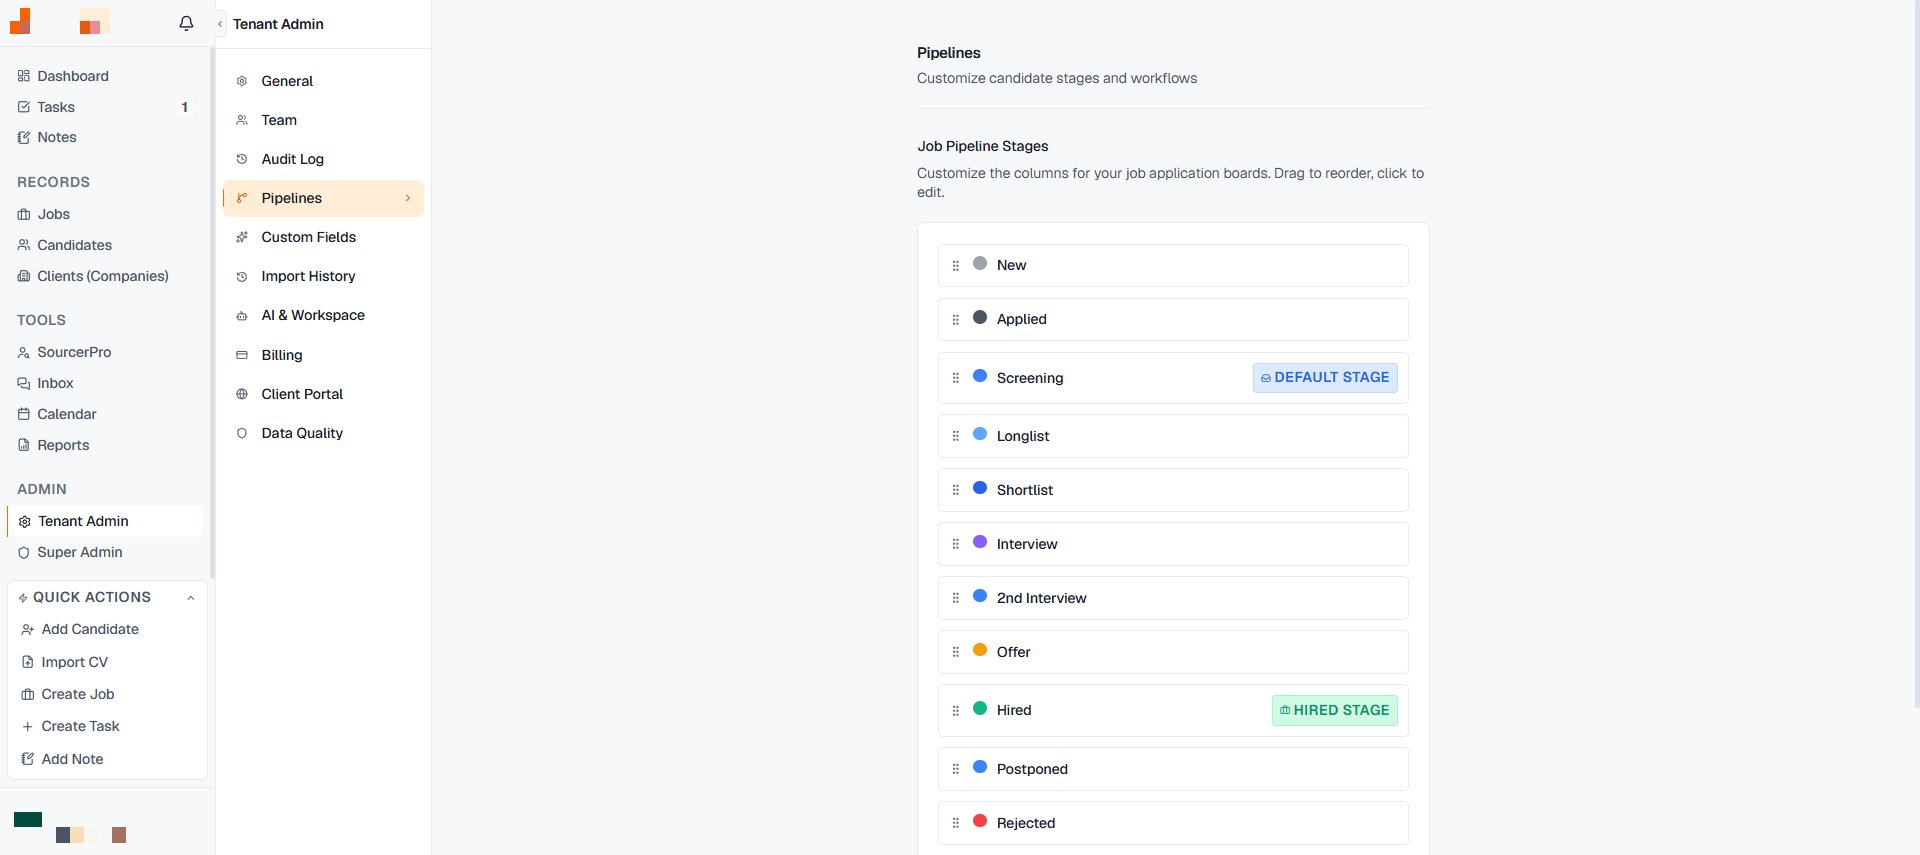Select Tenant Admin in the sidebar

pyautogui.click(x=105, y=521)
